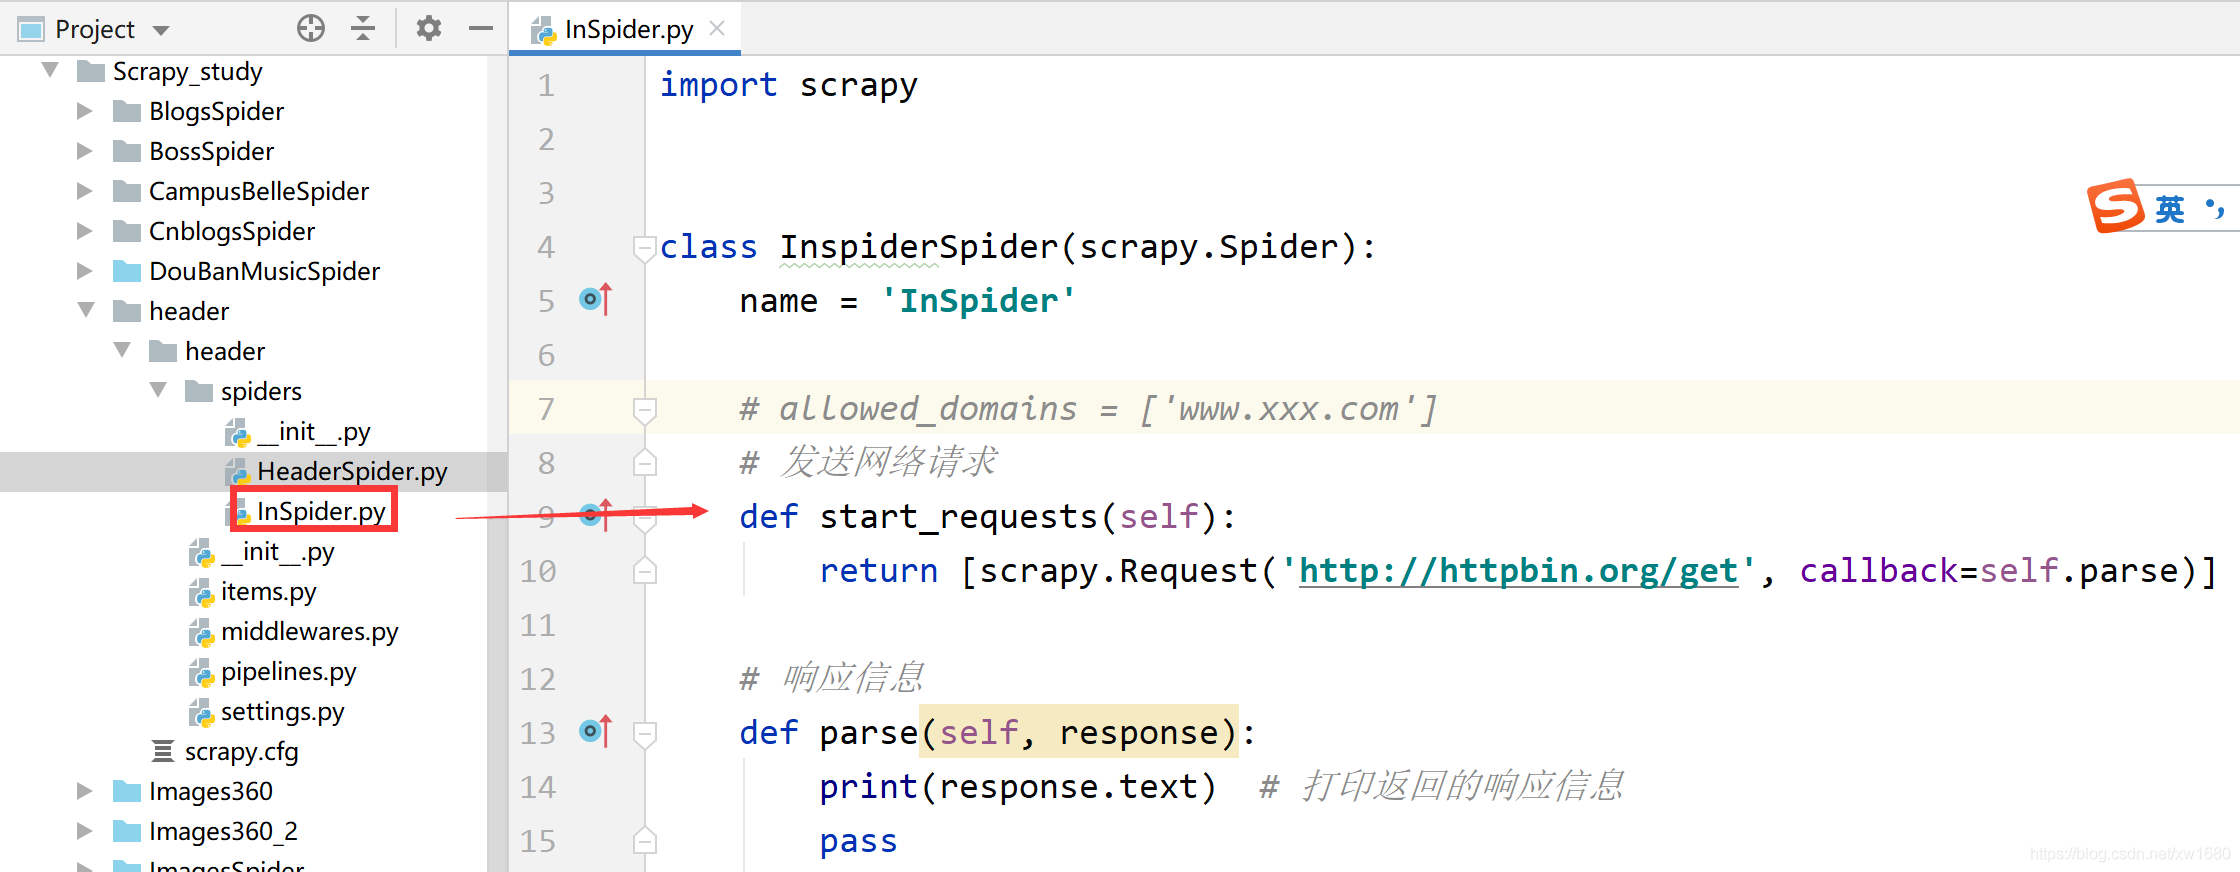2240x872 pixels.
Task: Select __init__.py below InSpider.py in header package
Action: pos(278,551)
